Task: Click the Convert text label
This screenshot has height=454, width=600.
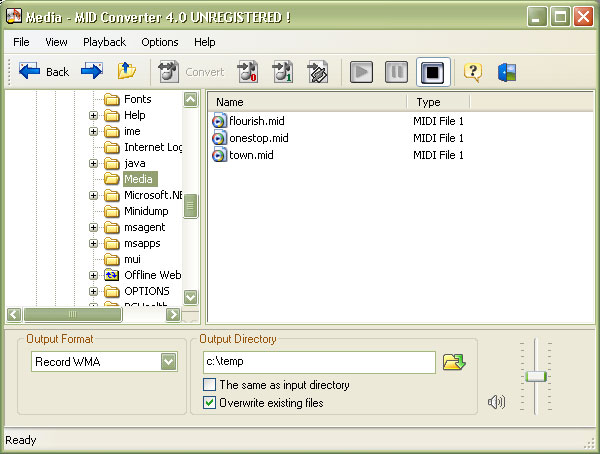Action: click(205, 72)
